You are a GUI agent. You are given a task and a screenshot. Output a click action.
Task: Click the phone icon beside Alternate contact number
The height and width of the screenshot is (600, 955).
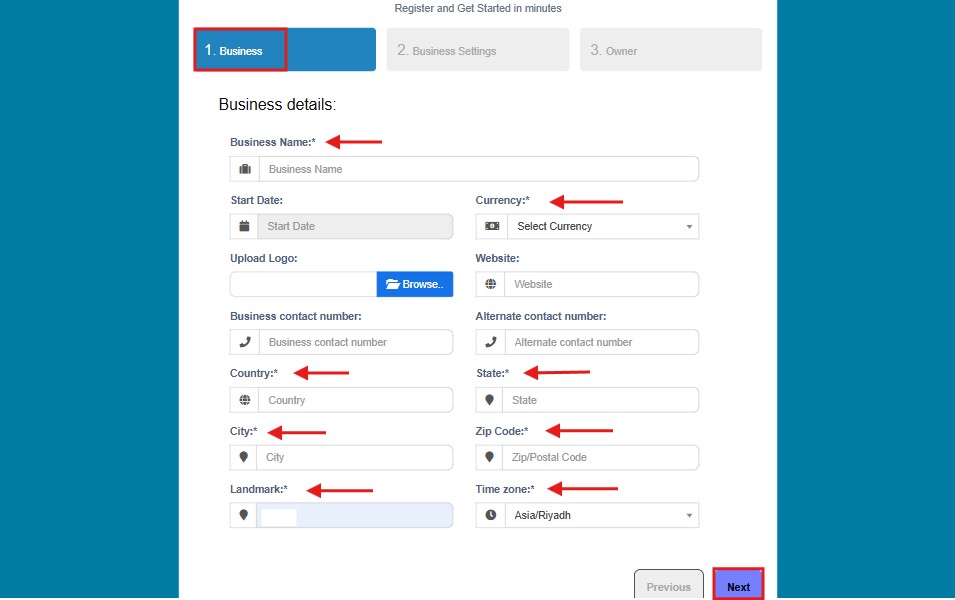[490, 342]
